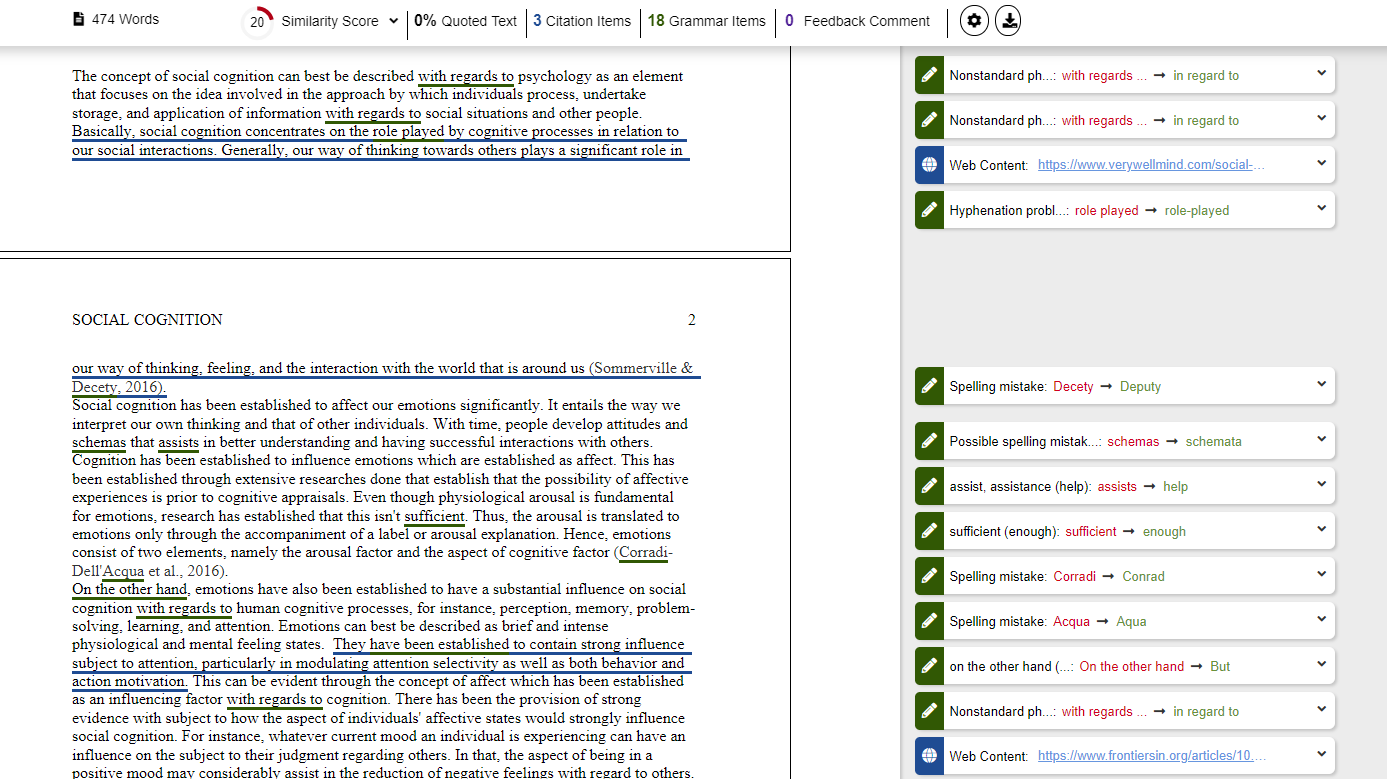Screen dimensions: 1387x779
Task: Select the 3 Citation Items tab
Action: pos(582,21)
